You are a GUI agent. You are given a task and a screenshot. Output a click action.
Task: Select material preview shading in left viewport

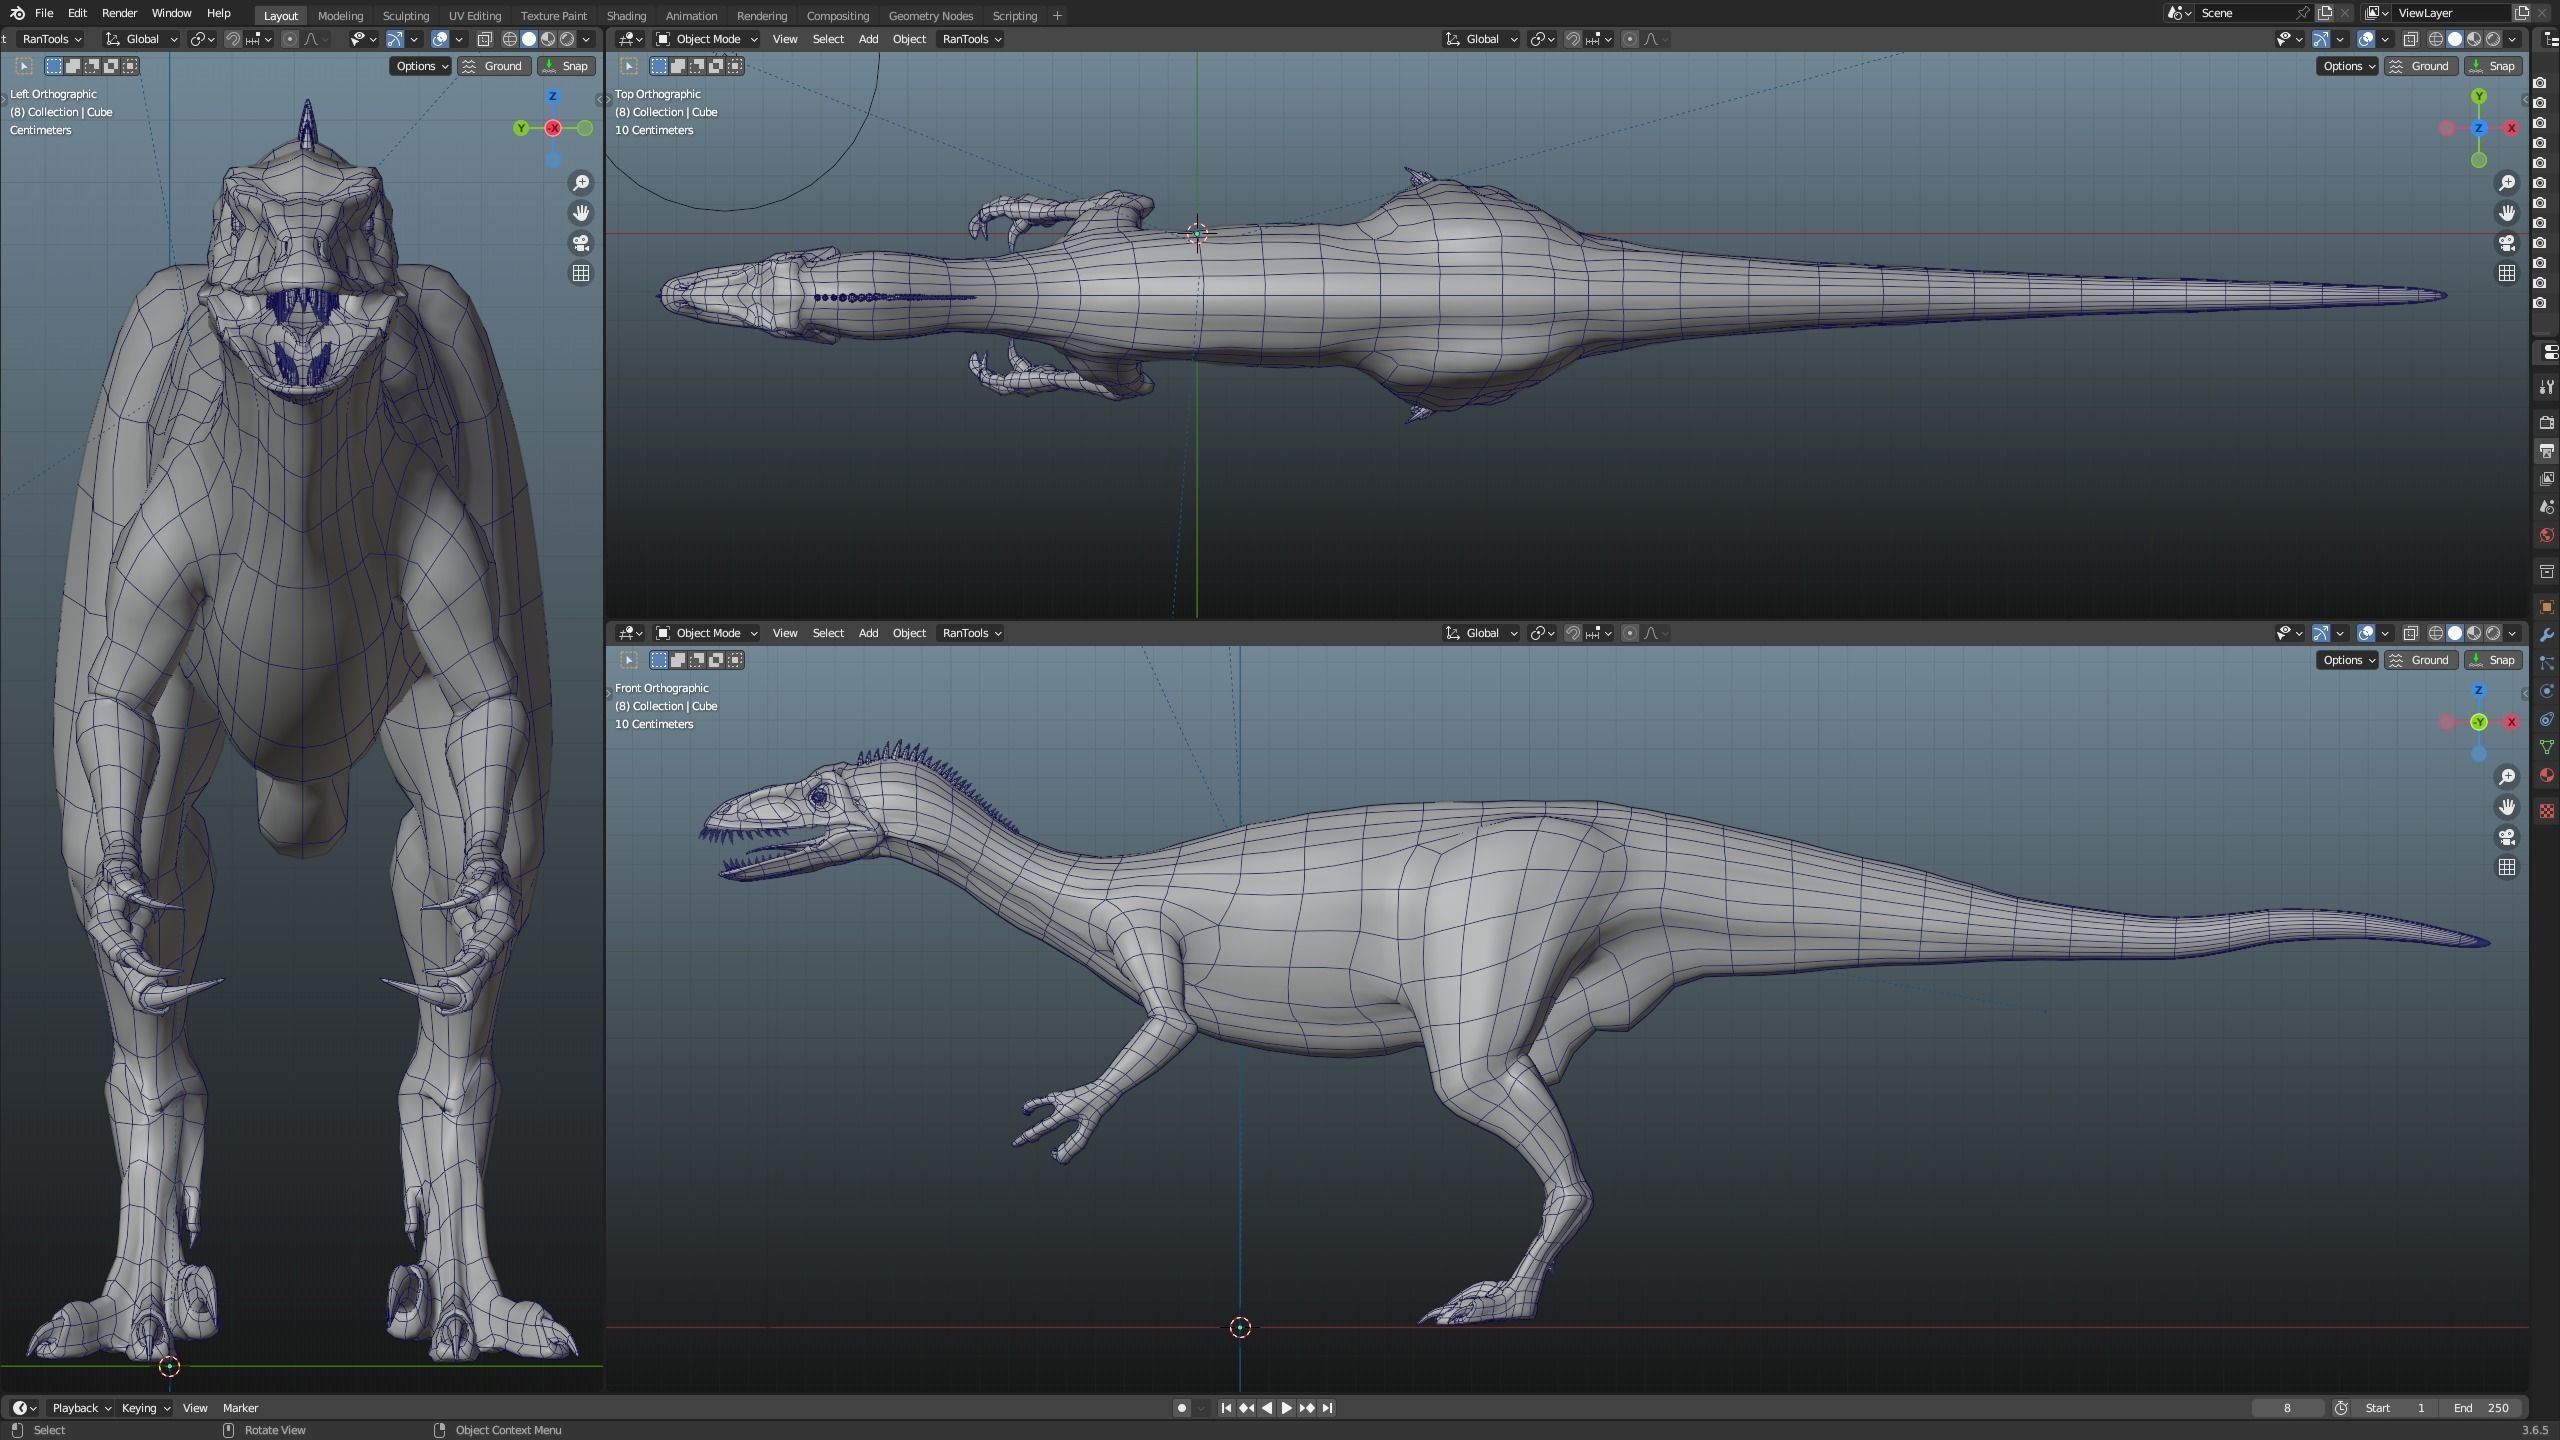coord(548,39)
